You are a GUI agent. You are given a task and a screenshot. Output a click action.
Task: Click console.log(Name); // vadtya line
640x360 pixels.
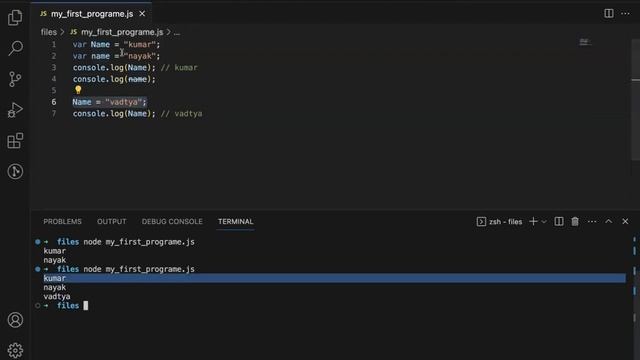(x=138, y=113)
